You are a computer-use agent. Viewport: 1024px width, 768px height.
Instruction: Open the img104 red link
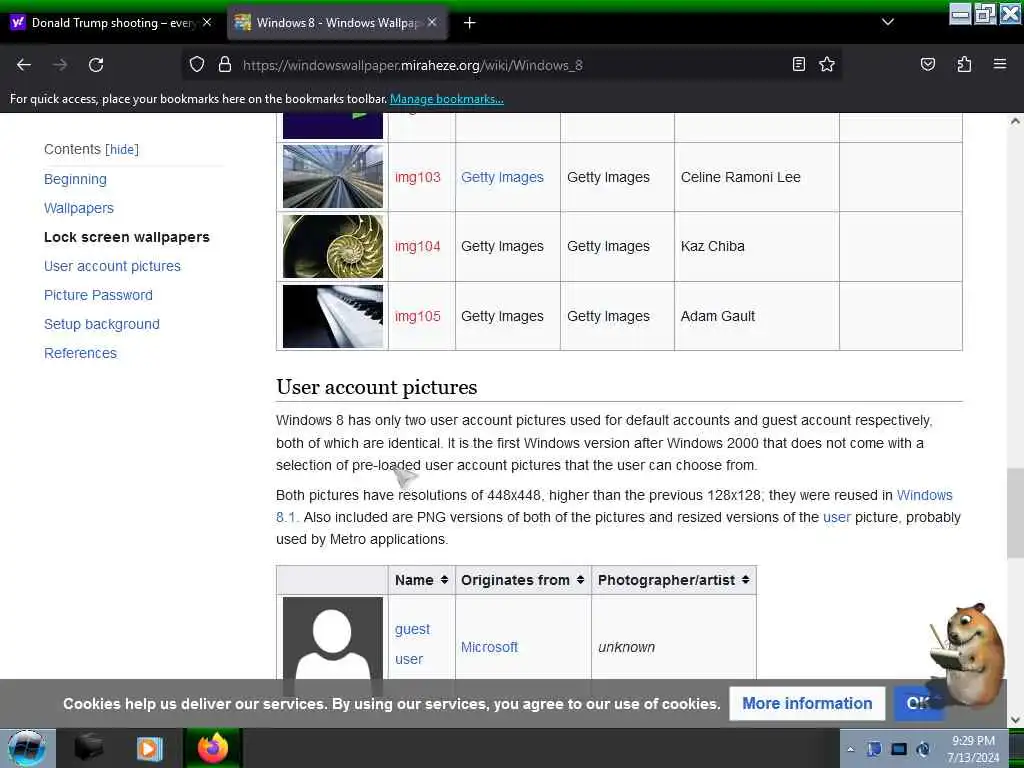(417, 247)
